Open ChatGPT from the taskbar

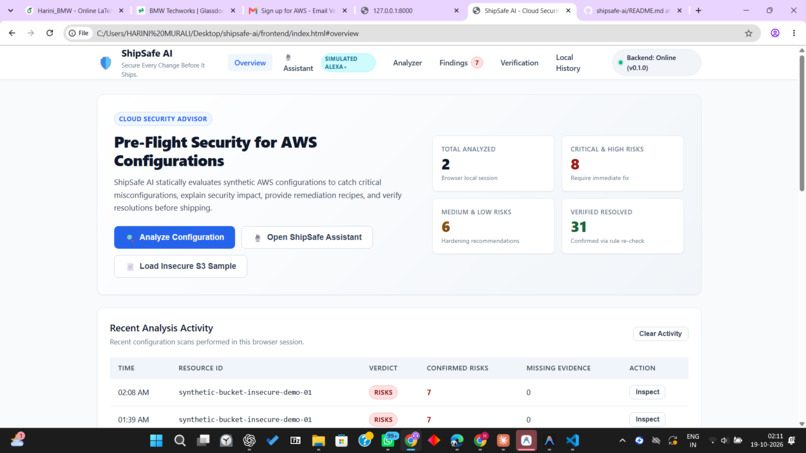tap(249, 441)
